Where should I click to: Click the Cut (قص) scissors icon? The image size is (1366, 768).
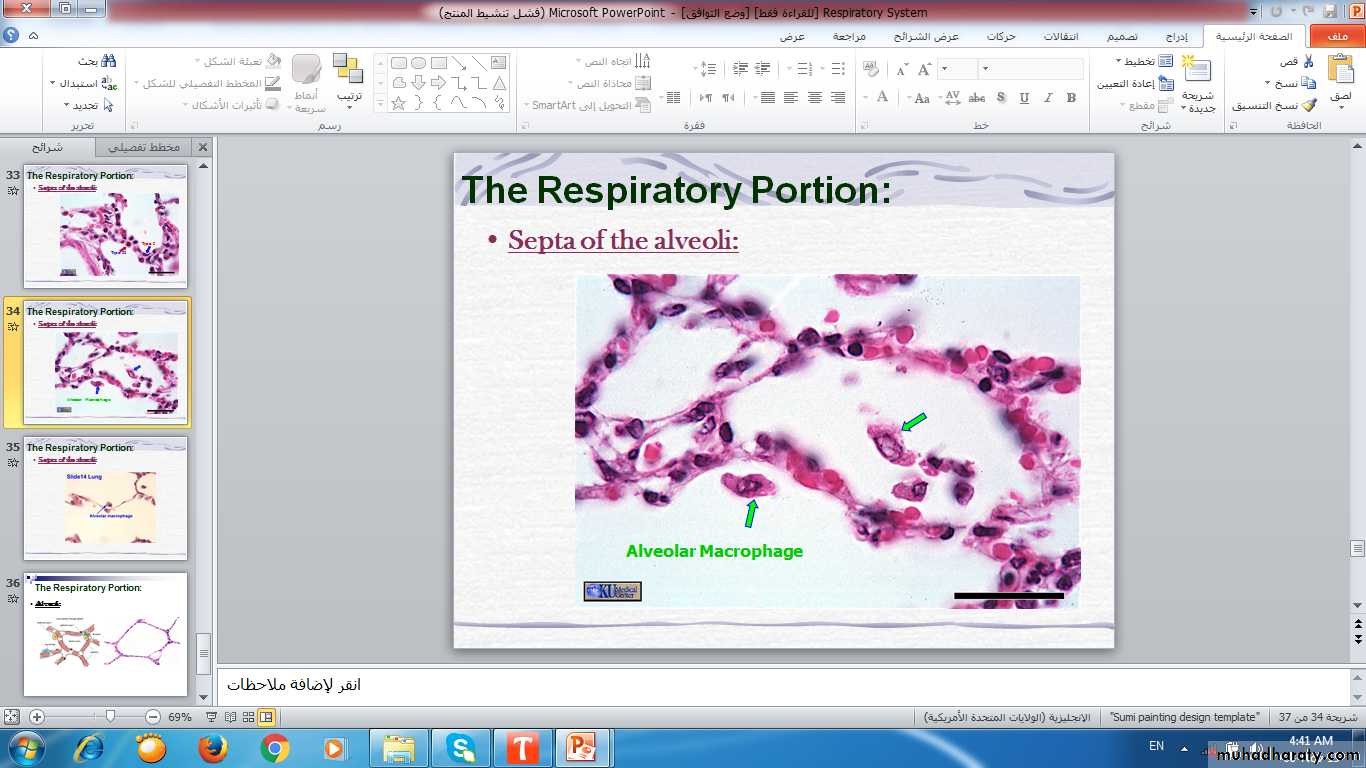[x=1308, y=62]
